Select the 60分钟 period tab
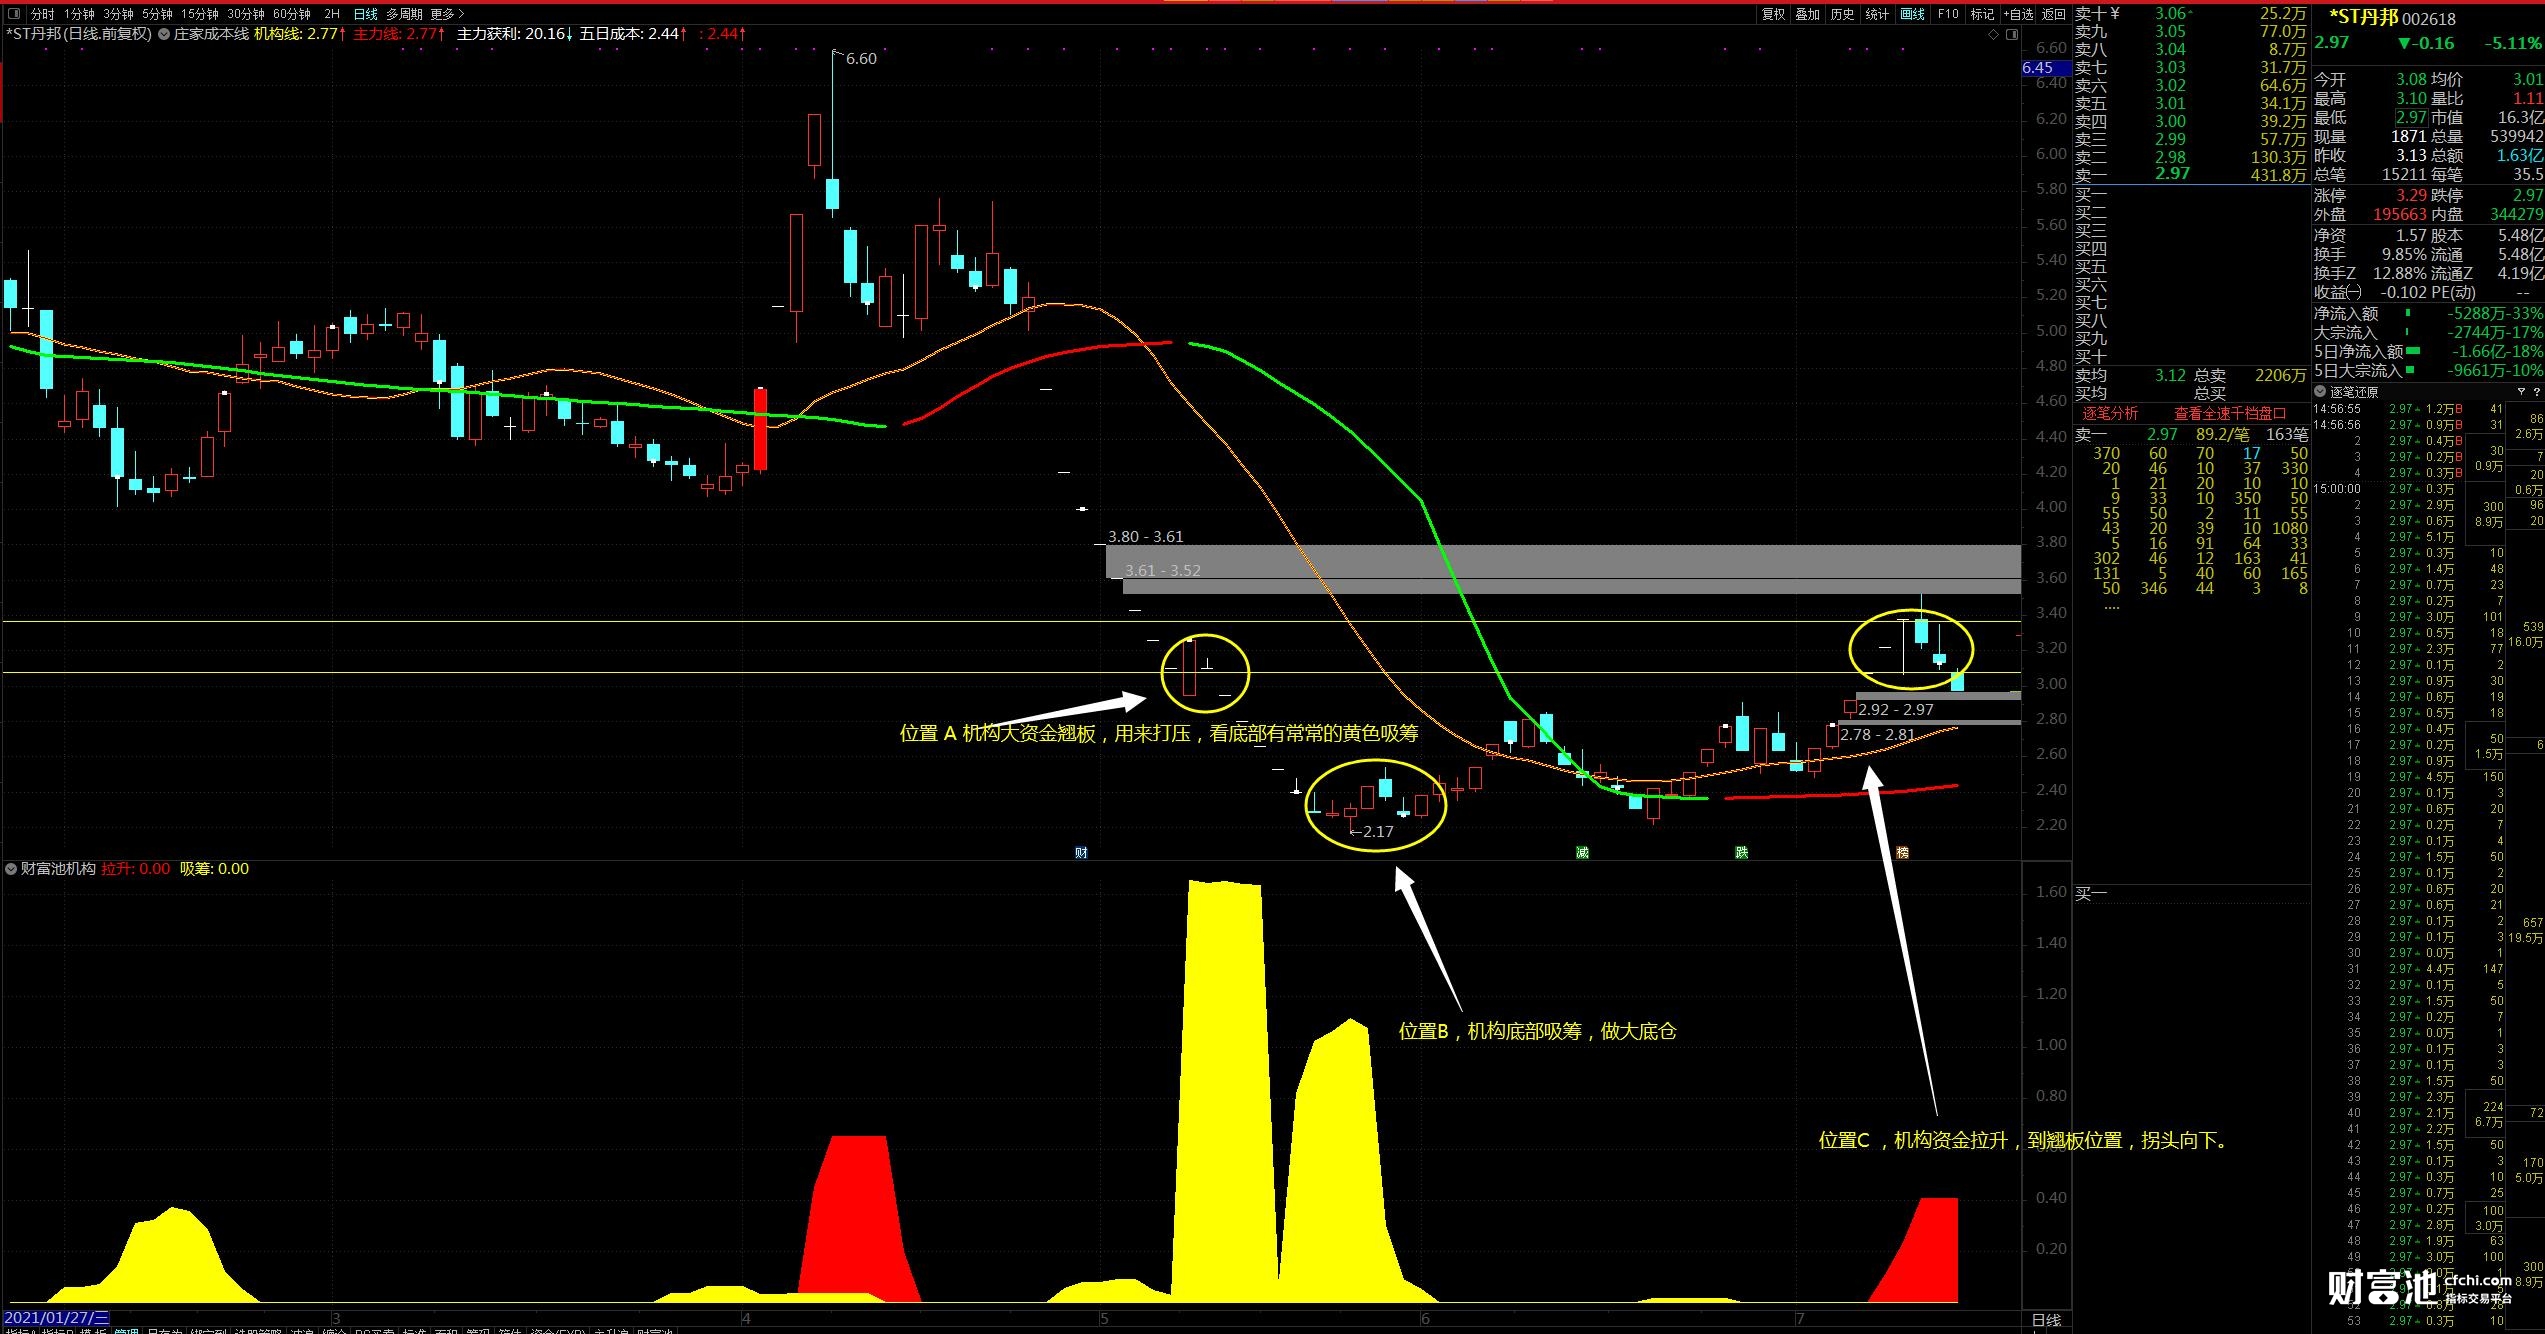 point(292,14)
